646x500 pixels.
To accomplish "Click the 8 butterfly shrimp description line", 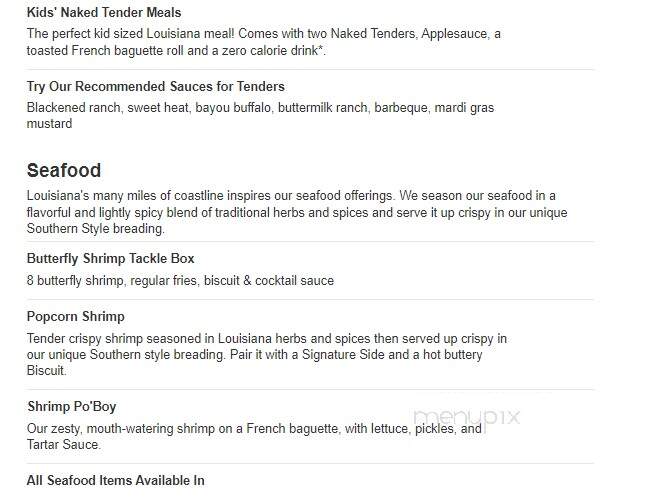I will coord(180,280).
